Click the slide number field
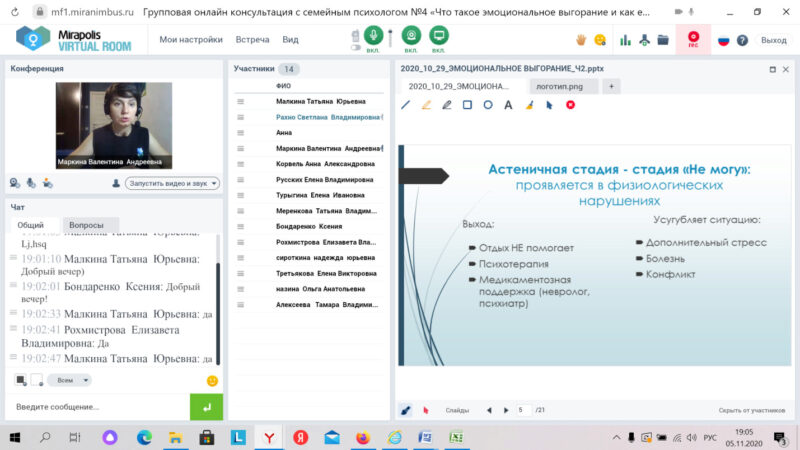The width and height of the screenshot is (800, 450). click(x=522, y=410)
